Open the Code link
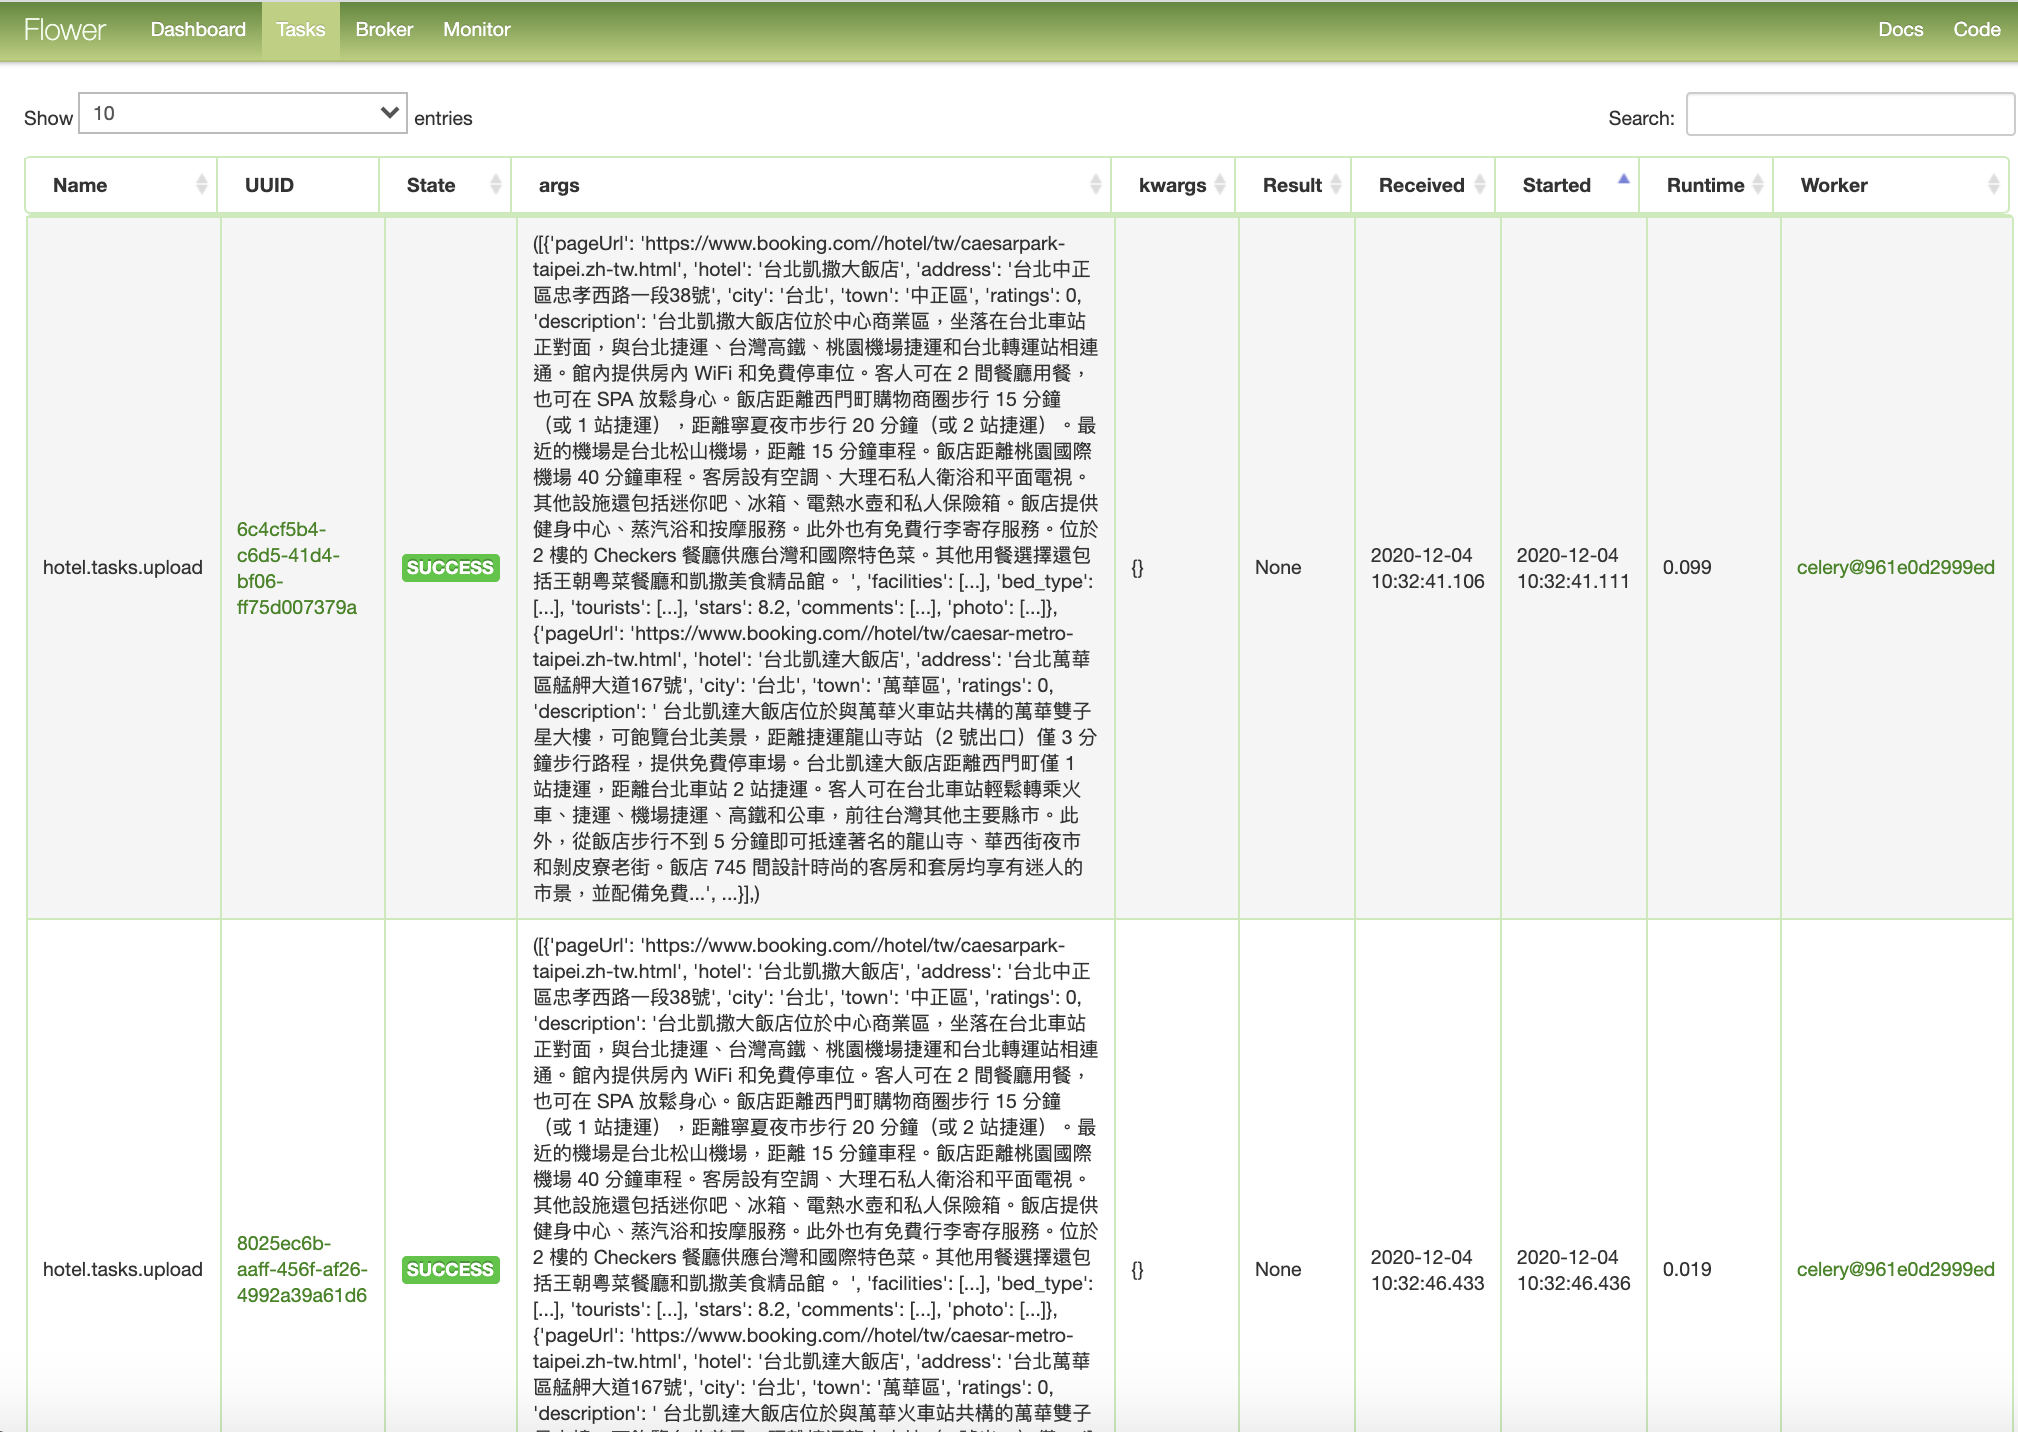The width and height of the screenshot is (2018, 1432). coord(1976,30)
